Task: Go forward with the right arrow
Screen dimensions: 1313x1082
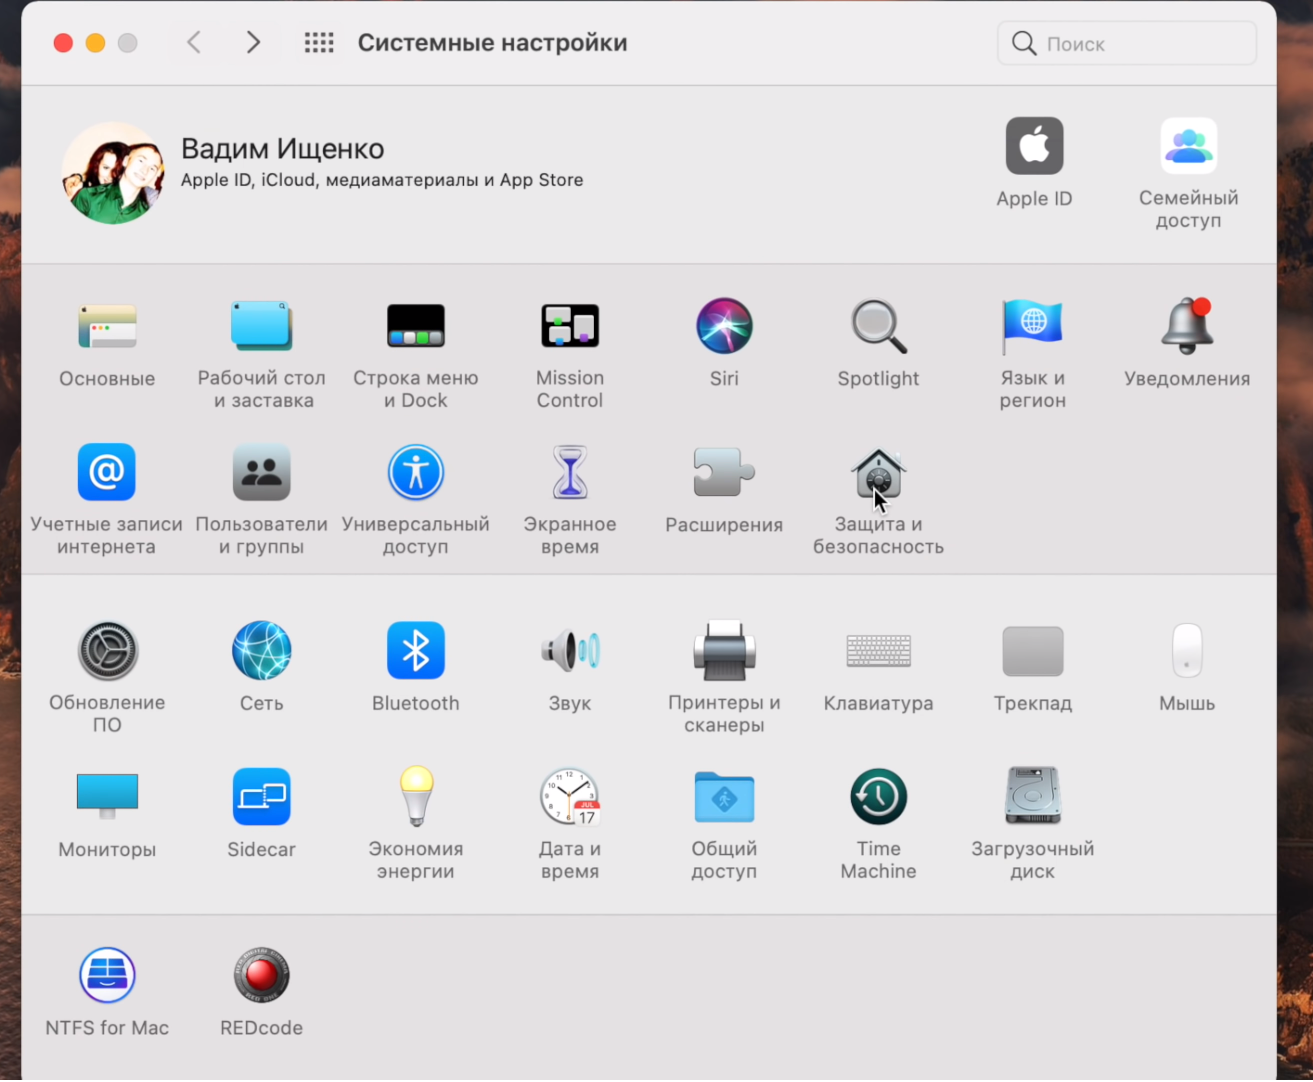Action: click(x=253, y=42)
